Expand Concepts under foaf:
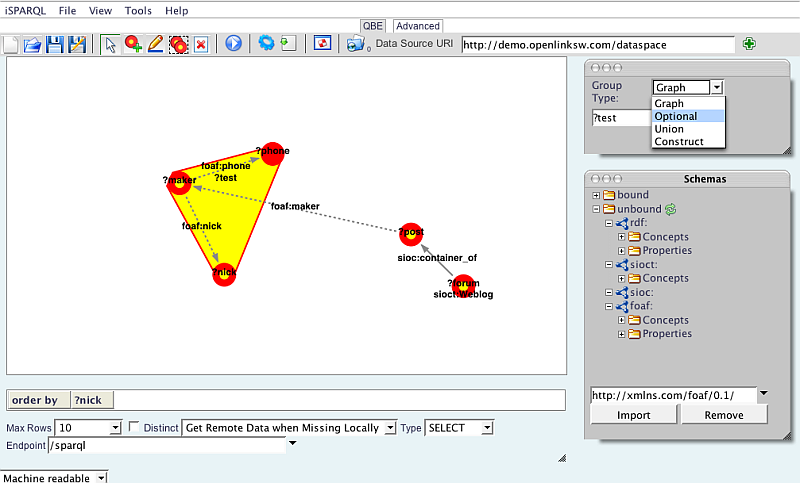The height and width of the screenshot is (483, 800). click(x=621, y=320)
